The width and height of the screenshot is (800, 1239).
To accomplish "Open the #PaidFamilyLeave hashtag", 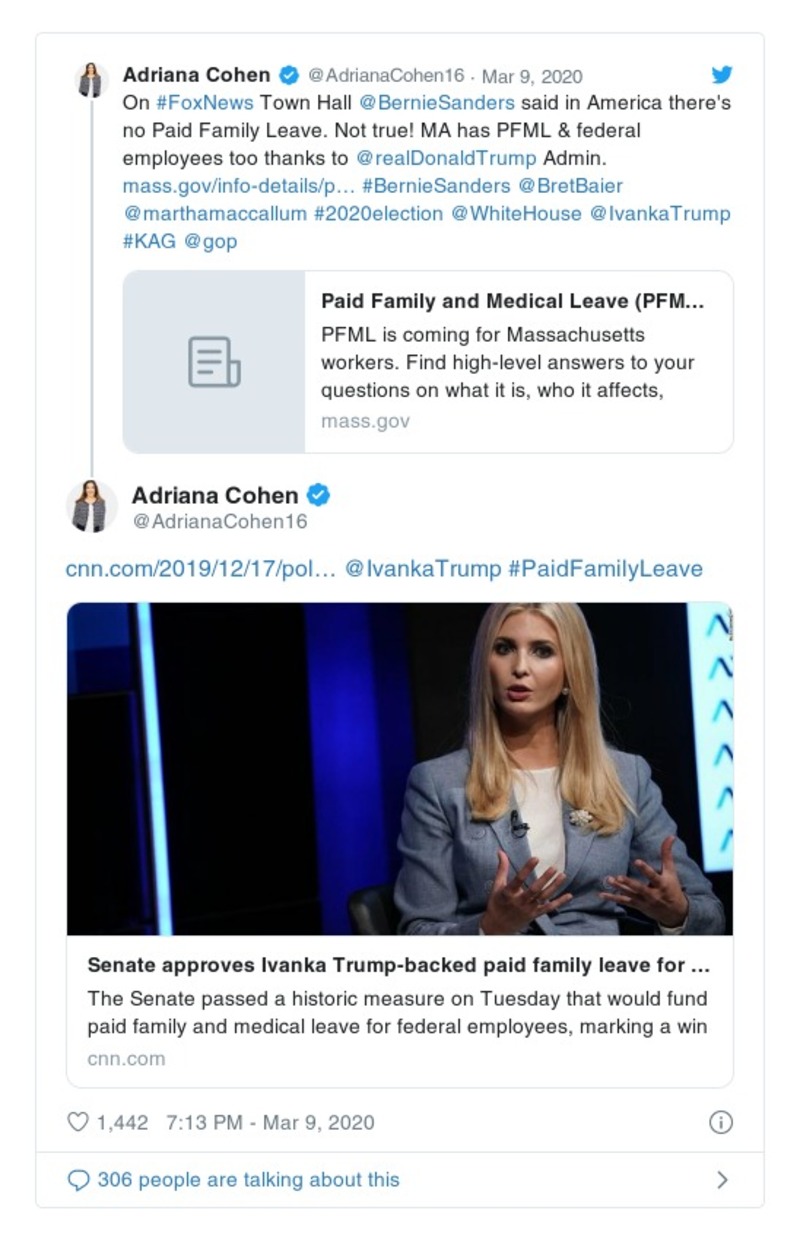I will pos(605,569).
